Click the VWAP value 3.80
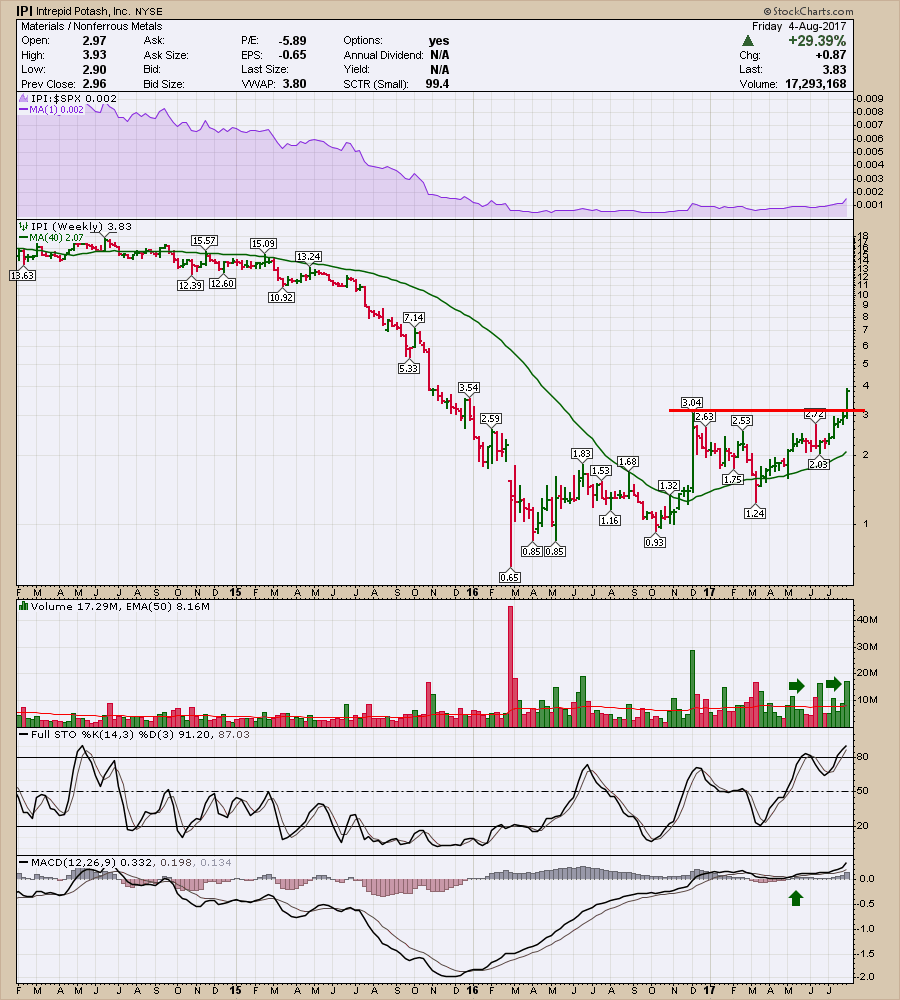Viewport: 900px width, 1000px height. click(x=294, y=84)
